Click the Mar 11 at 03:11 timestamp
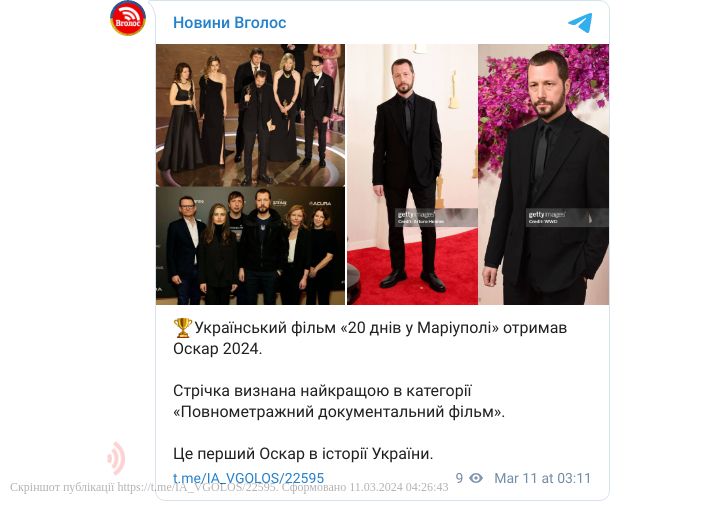This screenshot has height=505, width=720. 542,478
